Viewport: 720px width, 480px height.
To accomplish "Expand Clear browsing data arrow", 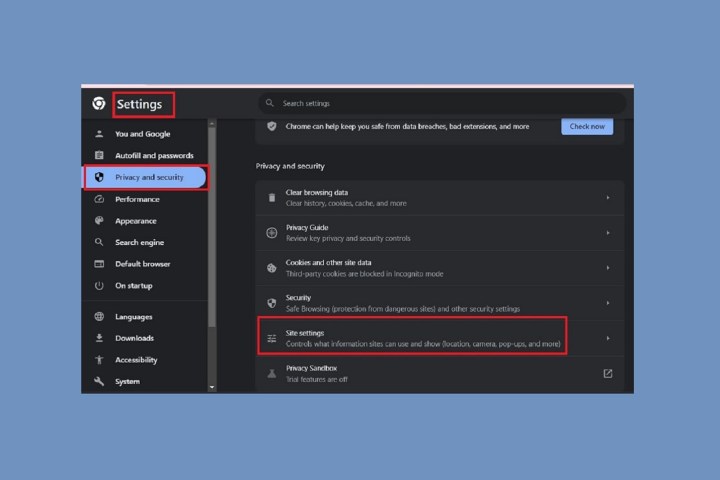I will (x=608, y=198).
